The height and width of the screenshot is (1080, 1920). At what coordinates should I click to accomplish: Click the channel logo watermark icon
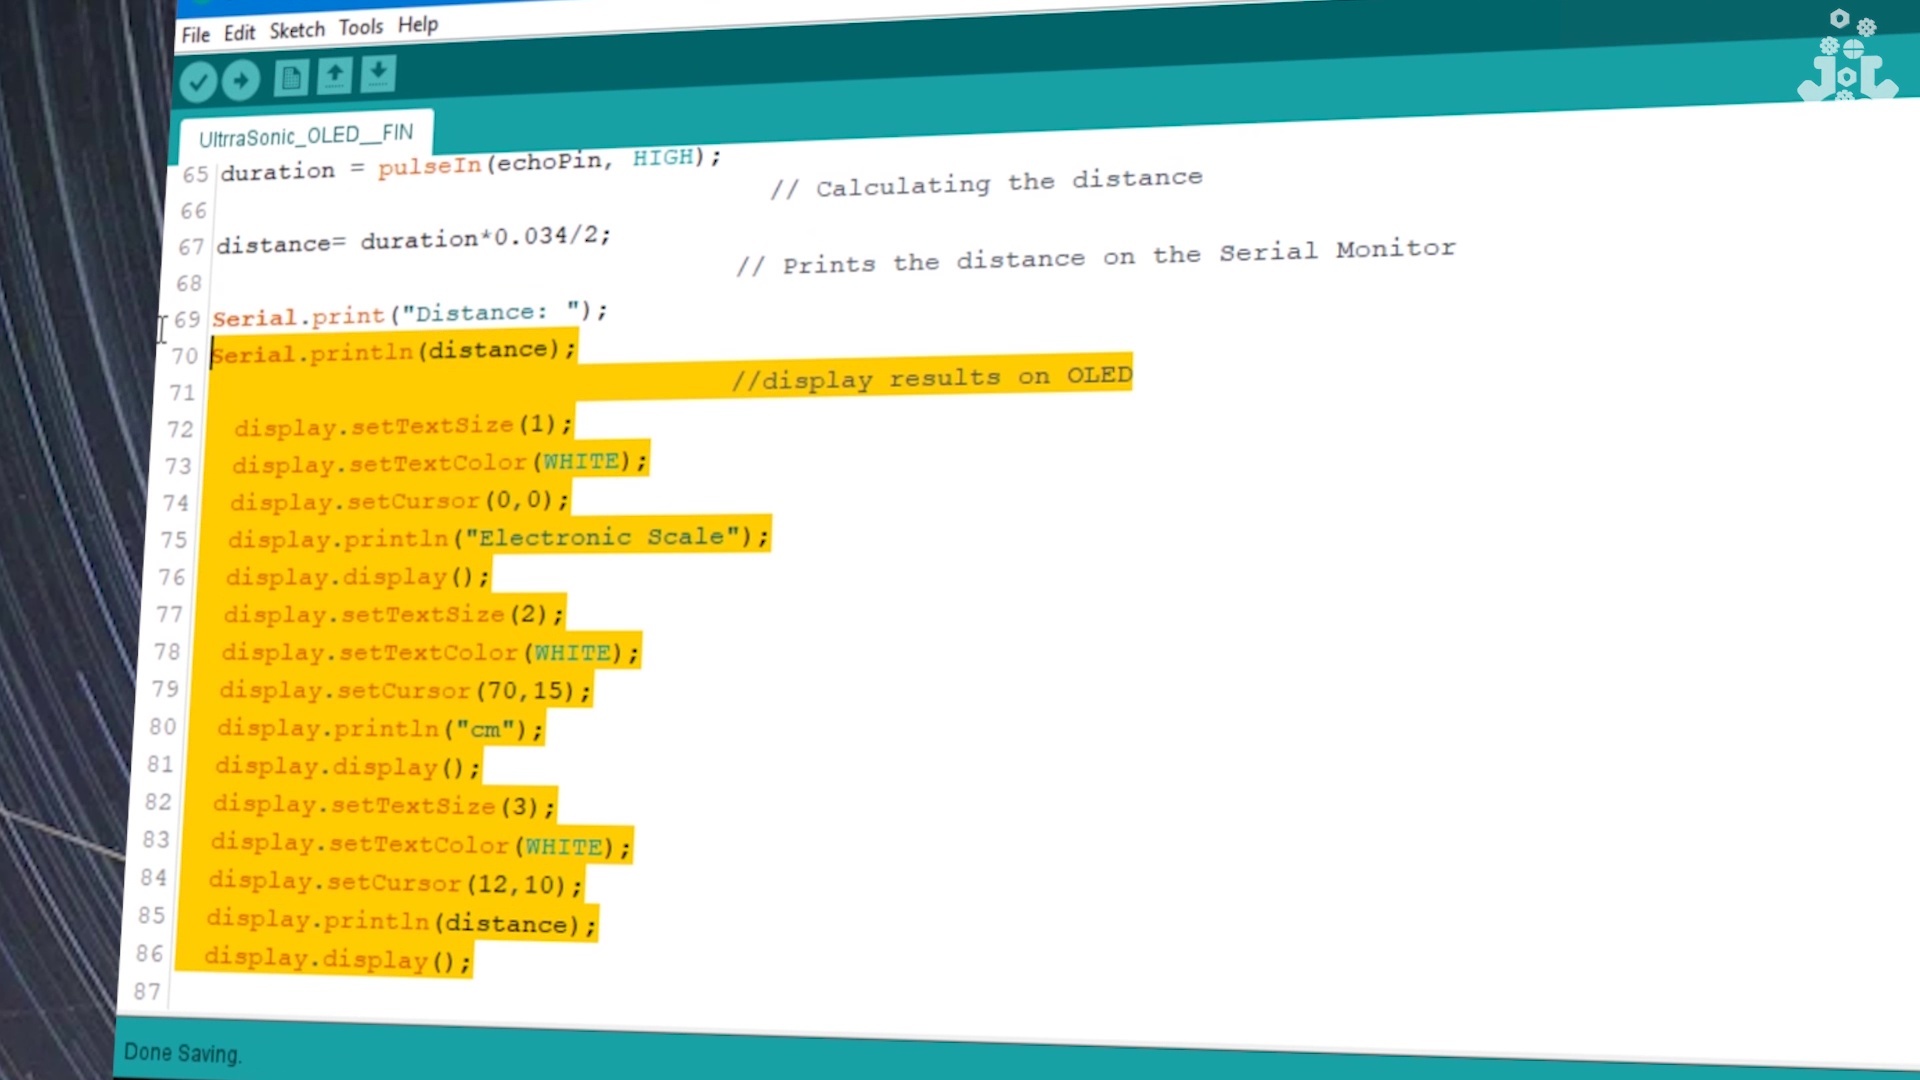1846,58
